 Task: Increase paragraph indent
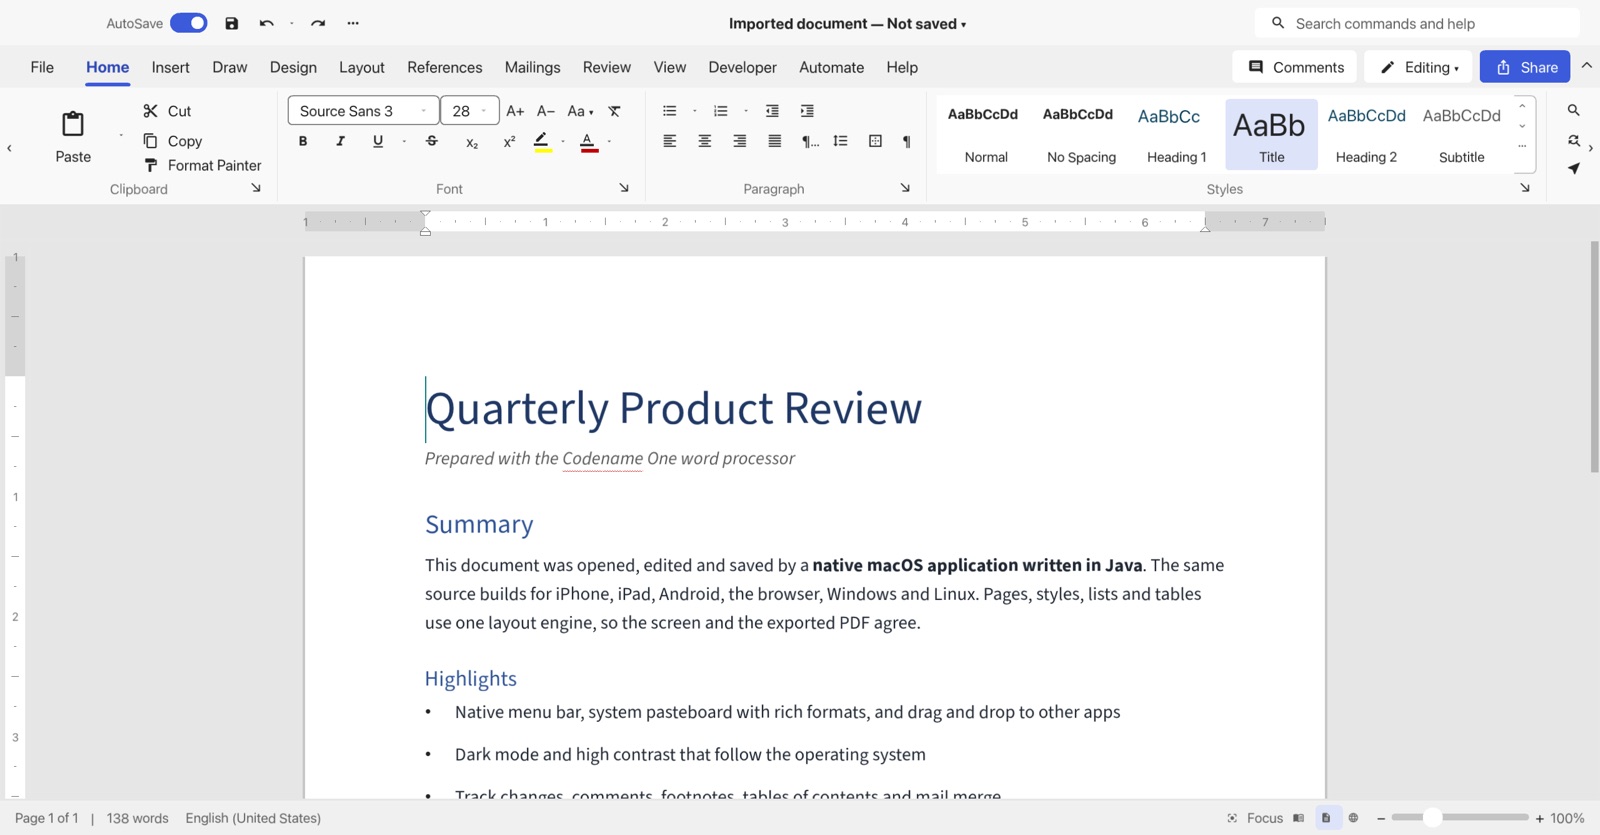pyautogui.click(x=807, y=111)
